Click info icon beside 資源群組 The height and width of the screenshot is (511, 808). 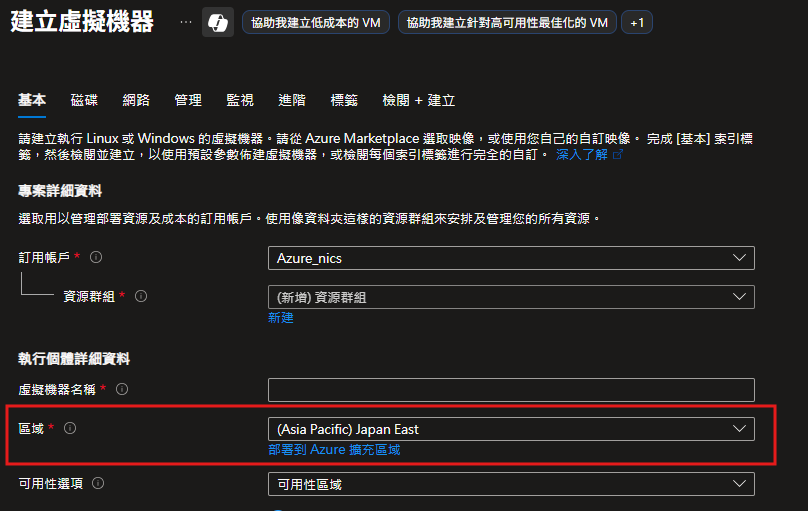pyautogui.click(x=141, y=296)
